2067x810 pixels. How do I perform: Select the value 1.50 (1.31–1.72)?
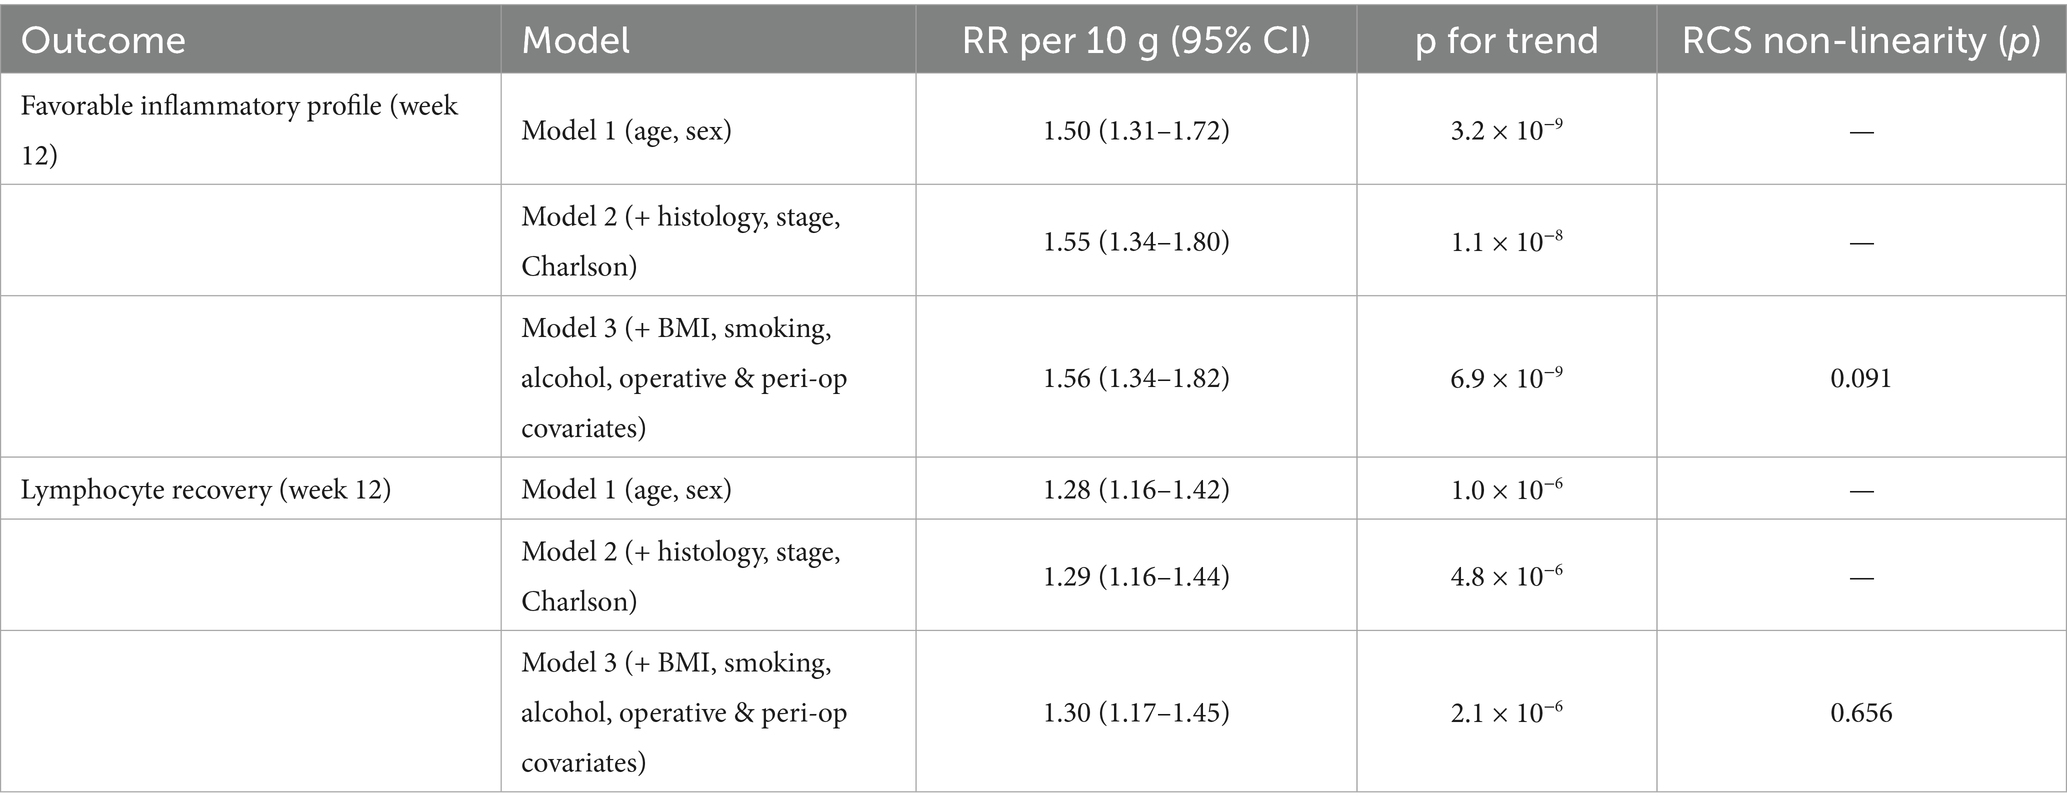(x=1136, y=131)
